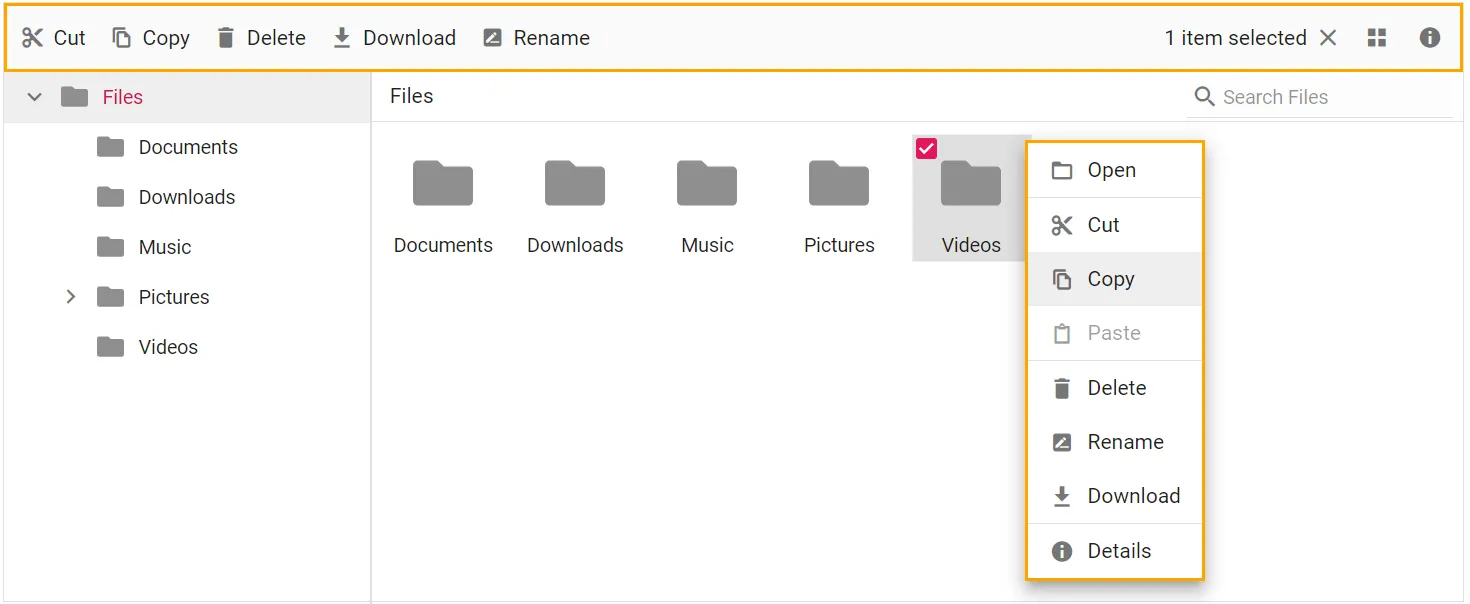Select Downloads in the navigation tree
Screen dimensions: 1470x604
(x=187, y=197)
